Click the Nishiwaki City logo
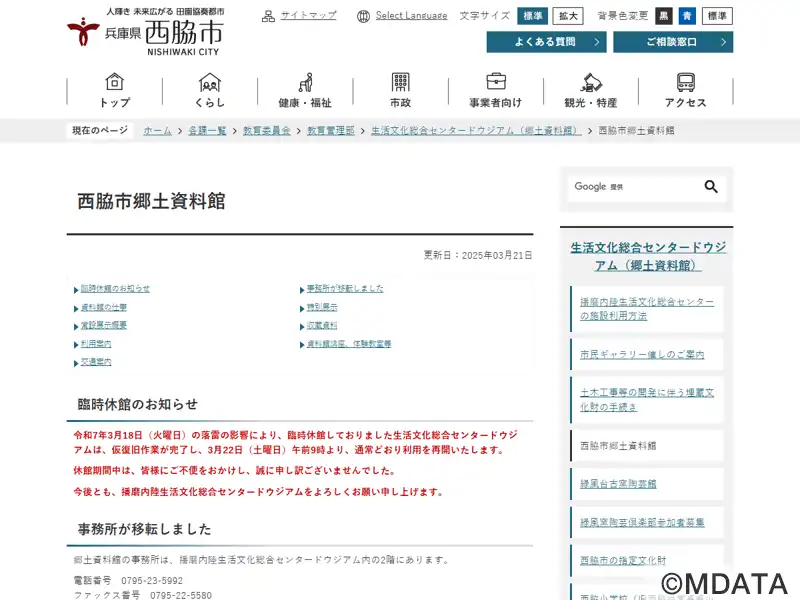This screenshot has width=800, height=600. tap(145, 32)
